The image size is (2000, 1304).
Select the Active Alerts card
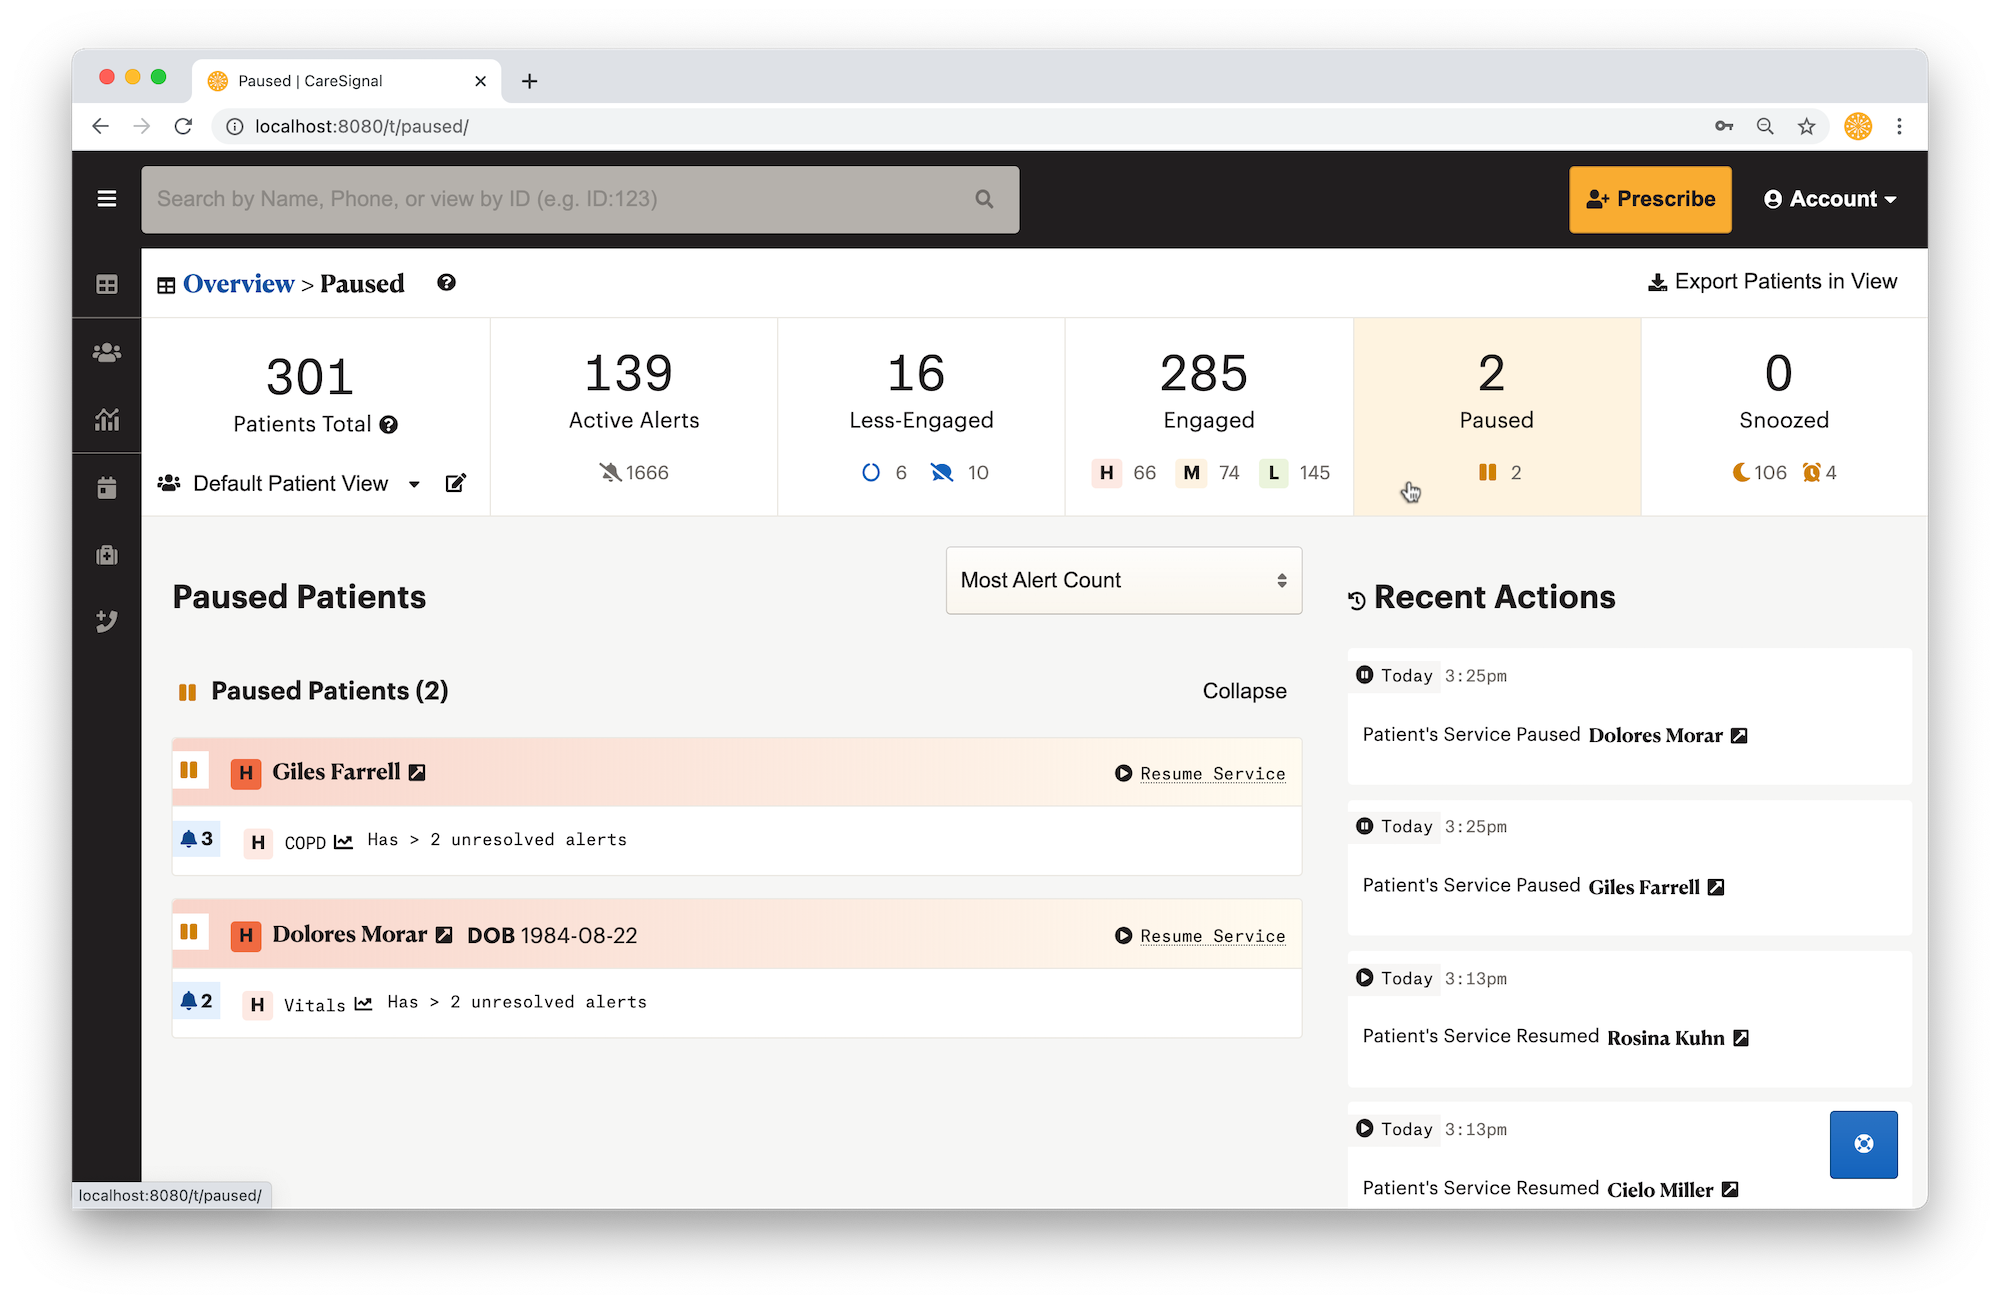coord(634,417)
